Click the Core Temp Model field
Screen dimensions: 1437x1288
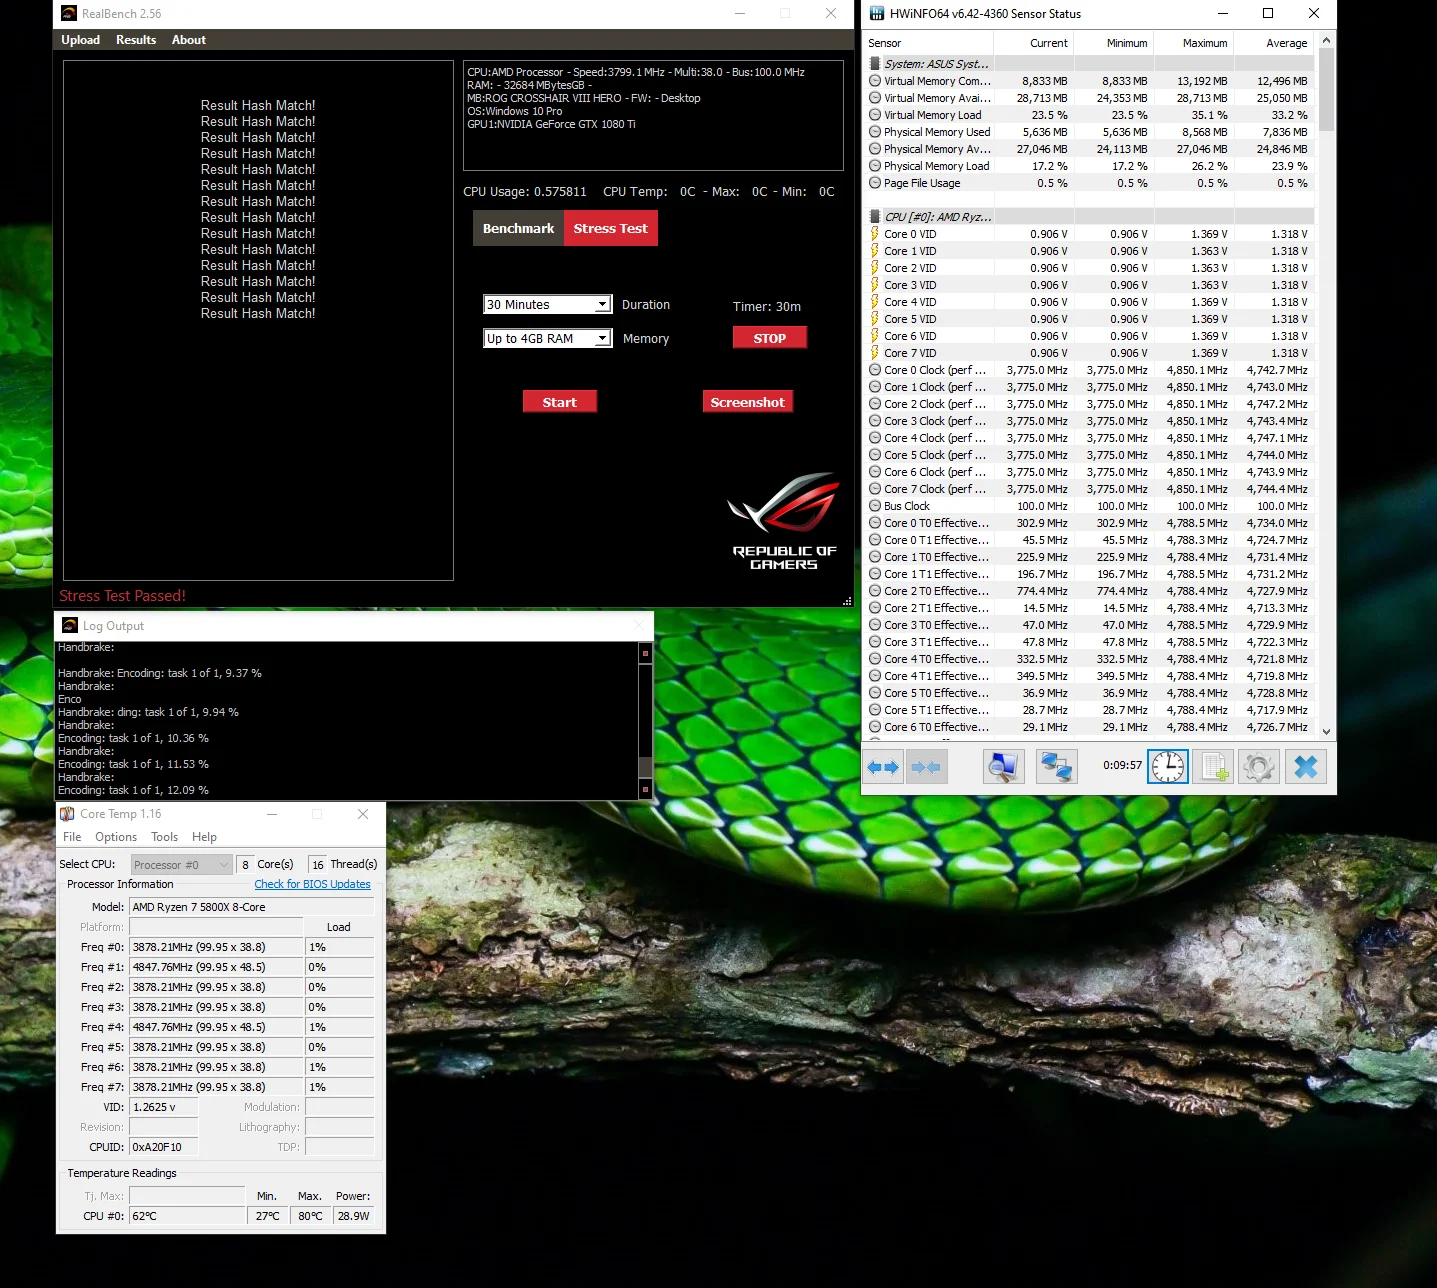pos(252,907)
